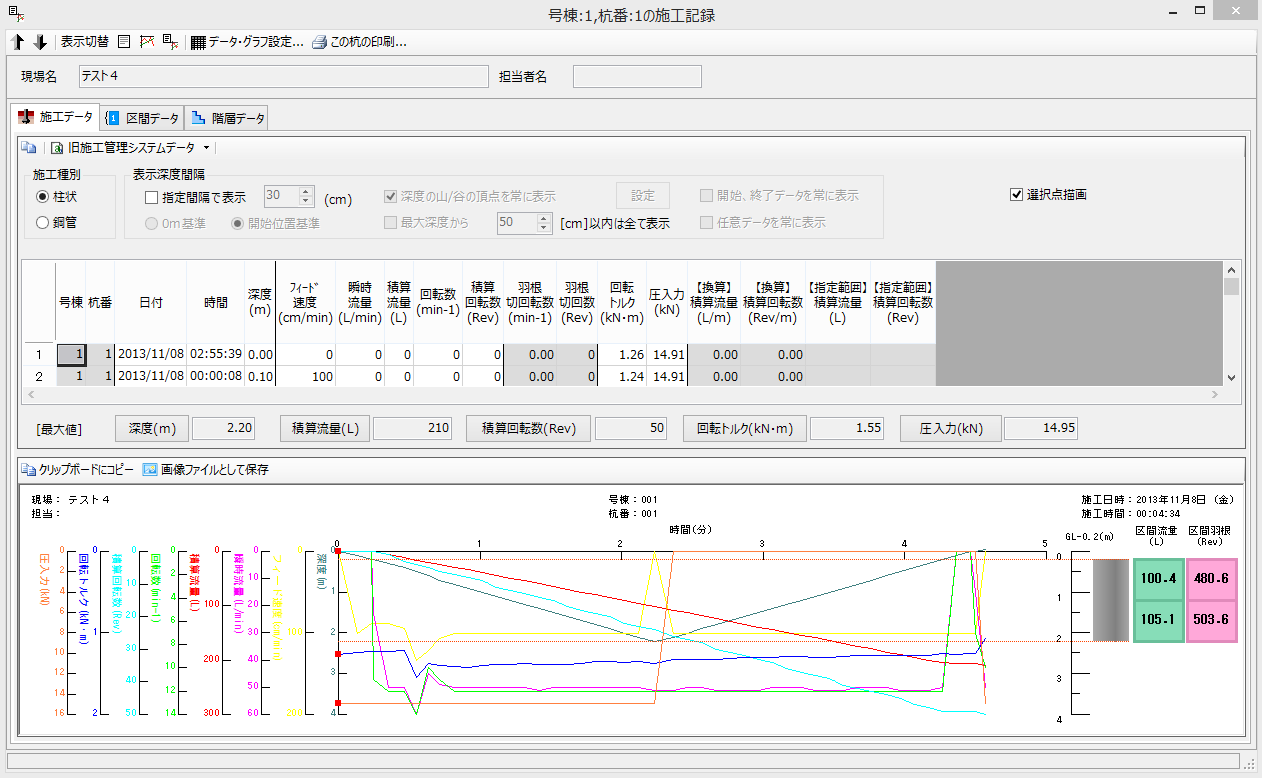Click 画像ファイルとして保存 button
The height and width of the screenshot is (778, 1262).
click(206, 469)
